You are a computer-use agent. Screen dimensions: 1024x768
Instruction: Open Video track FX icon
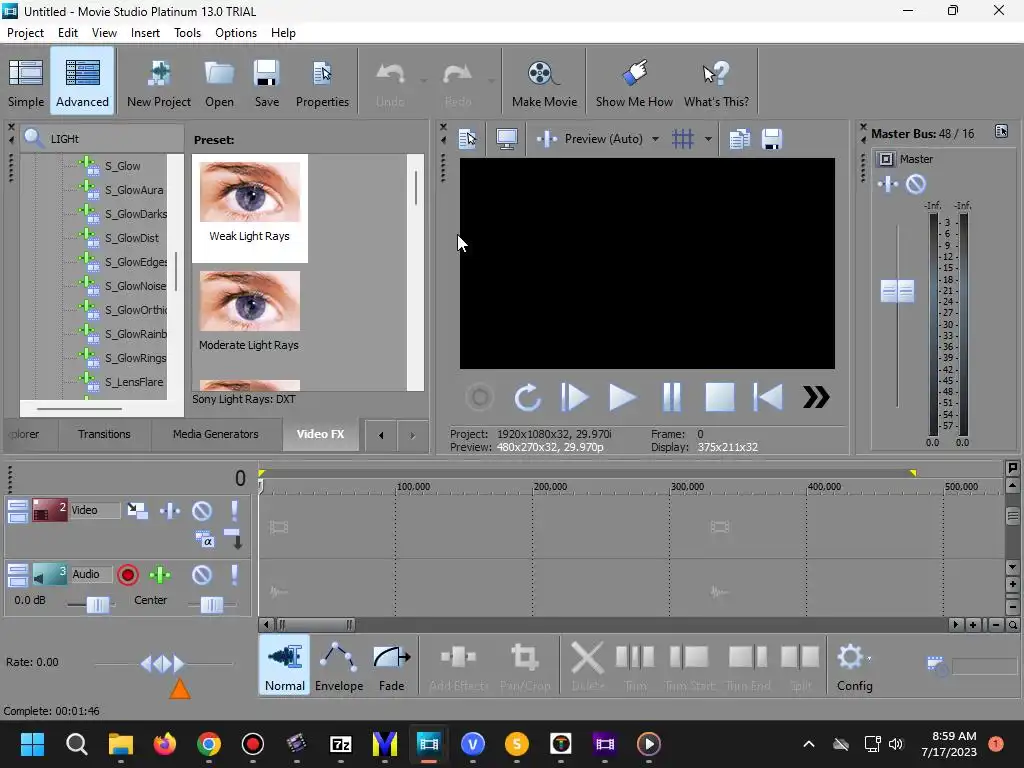pos(170,510)
